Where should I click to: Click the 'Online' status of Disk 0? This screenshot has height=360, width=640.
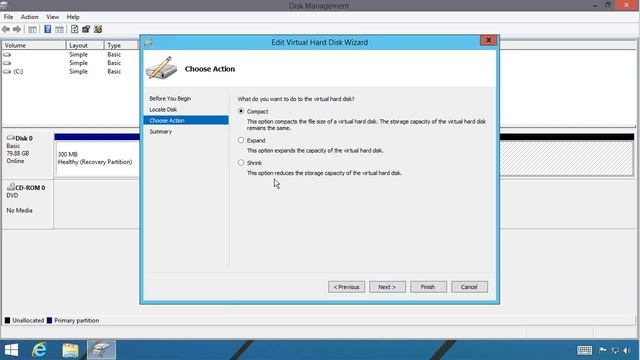coord(15,161)
